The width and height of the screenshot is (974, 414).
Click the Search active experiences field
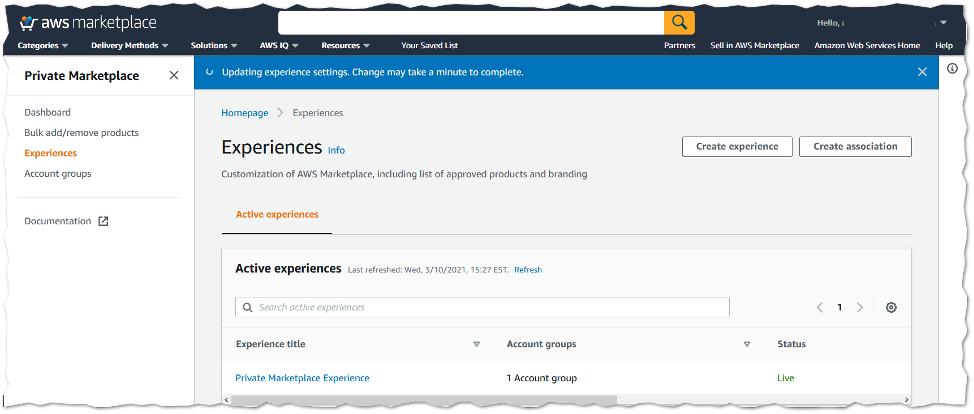(x=482, y=307)
